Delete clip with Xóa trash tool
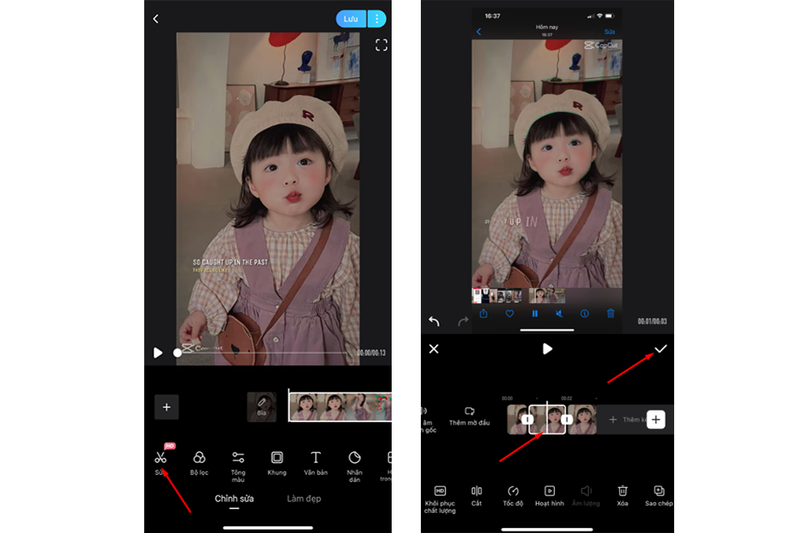Viewport: 800px width, 533px height. coord(622,496)
